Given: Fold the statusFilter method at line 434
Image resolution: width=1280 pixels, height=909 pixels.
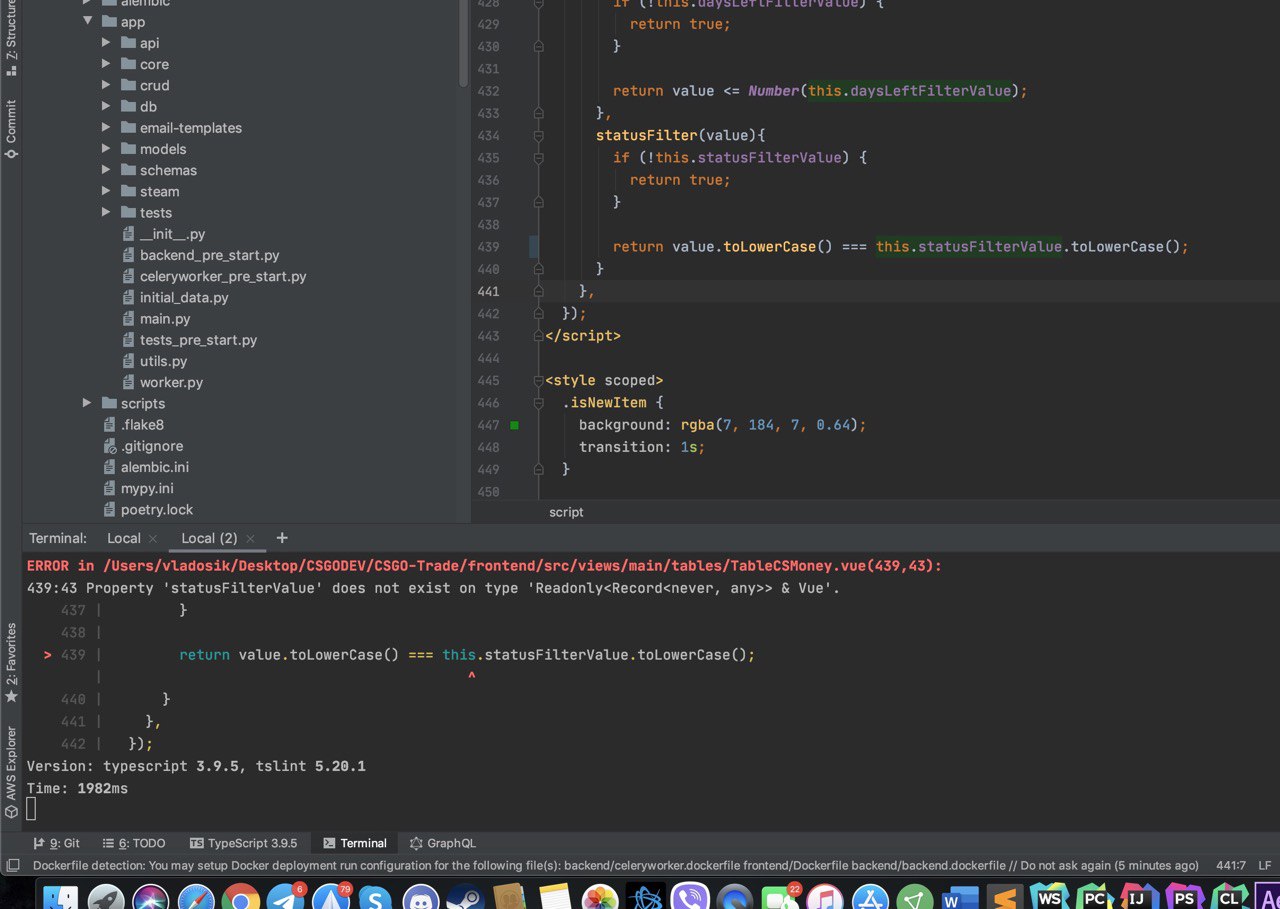Looking at the screenshot, I should [538, 135].
